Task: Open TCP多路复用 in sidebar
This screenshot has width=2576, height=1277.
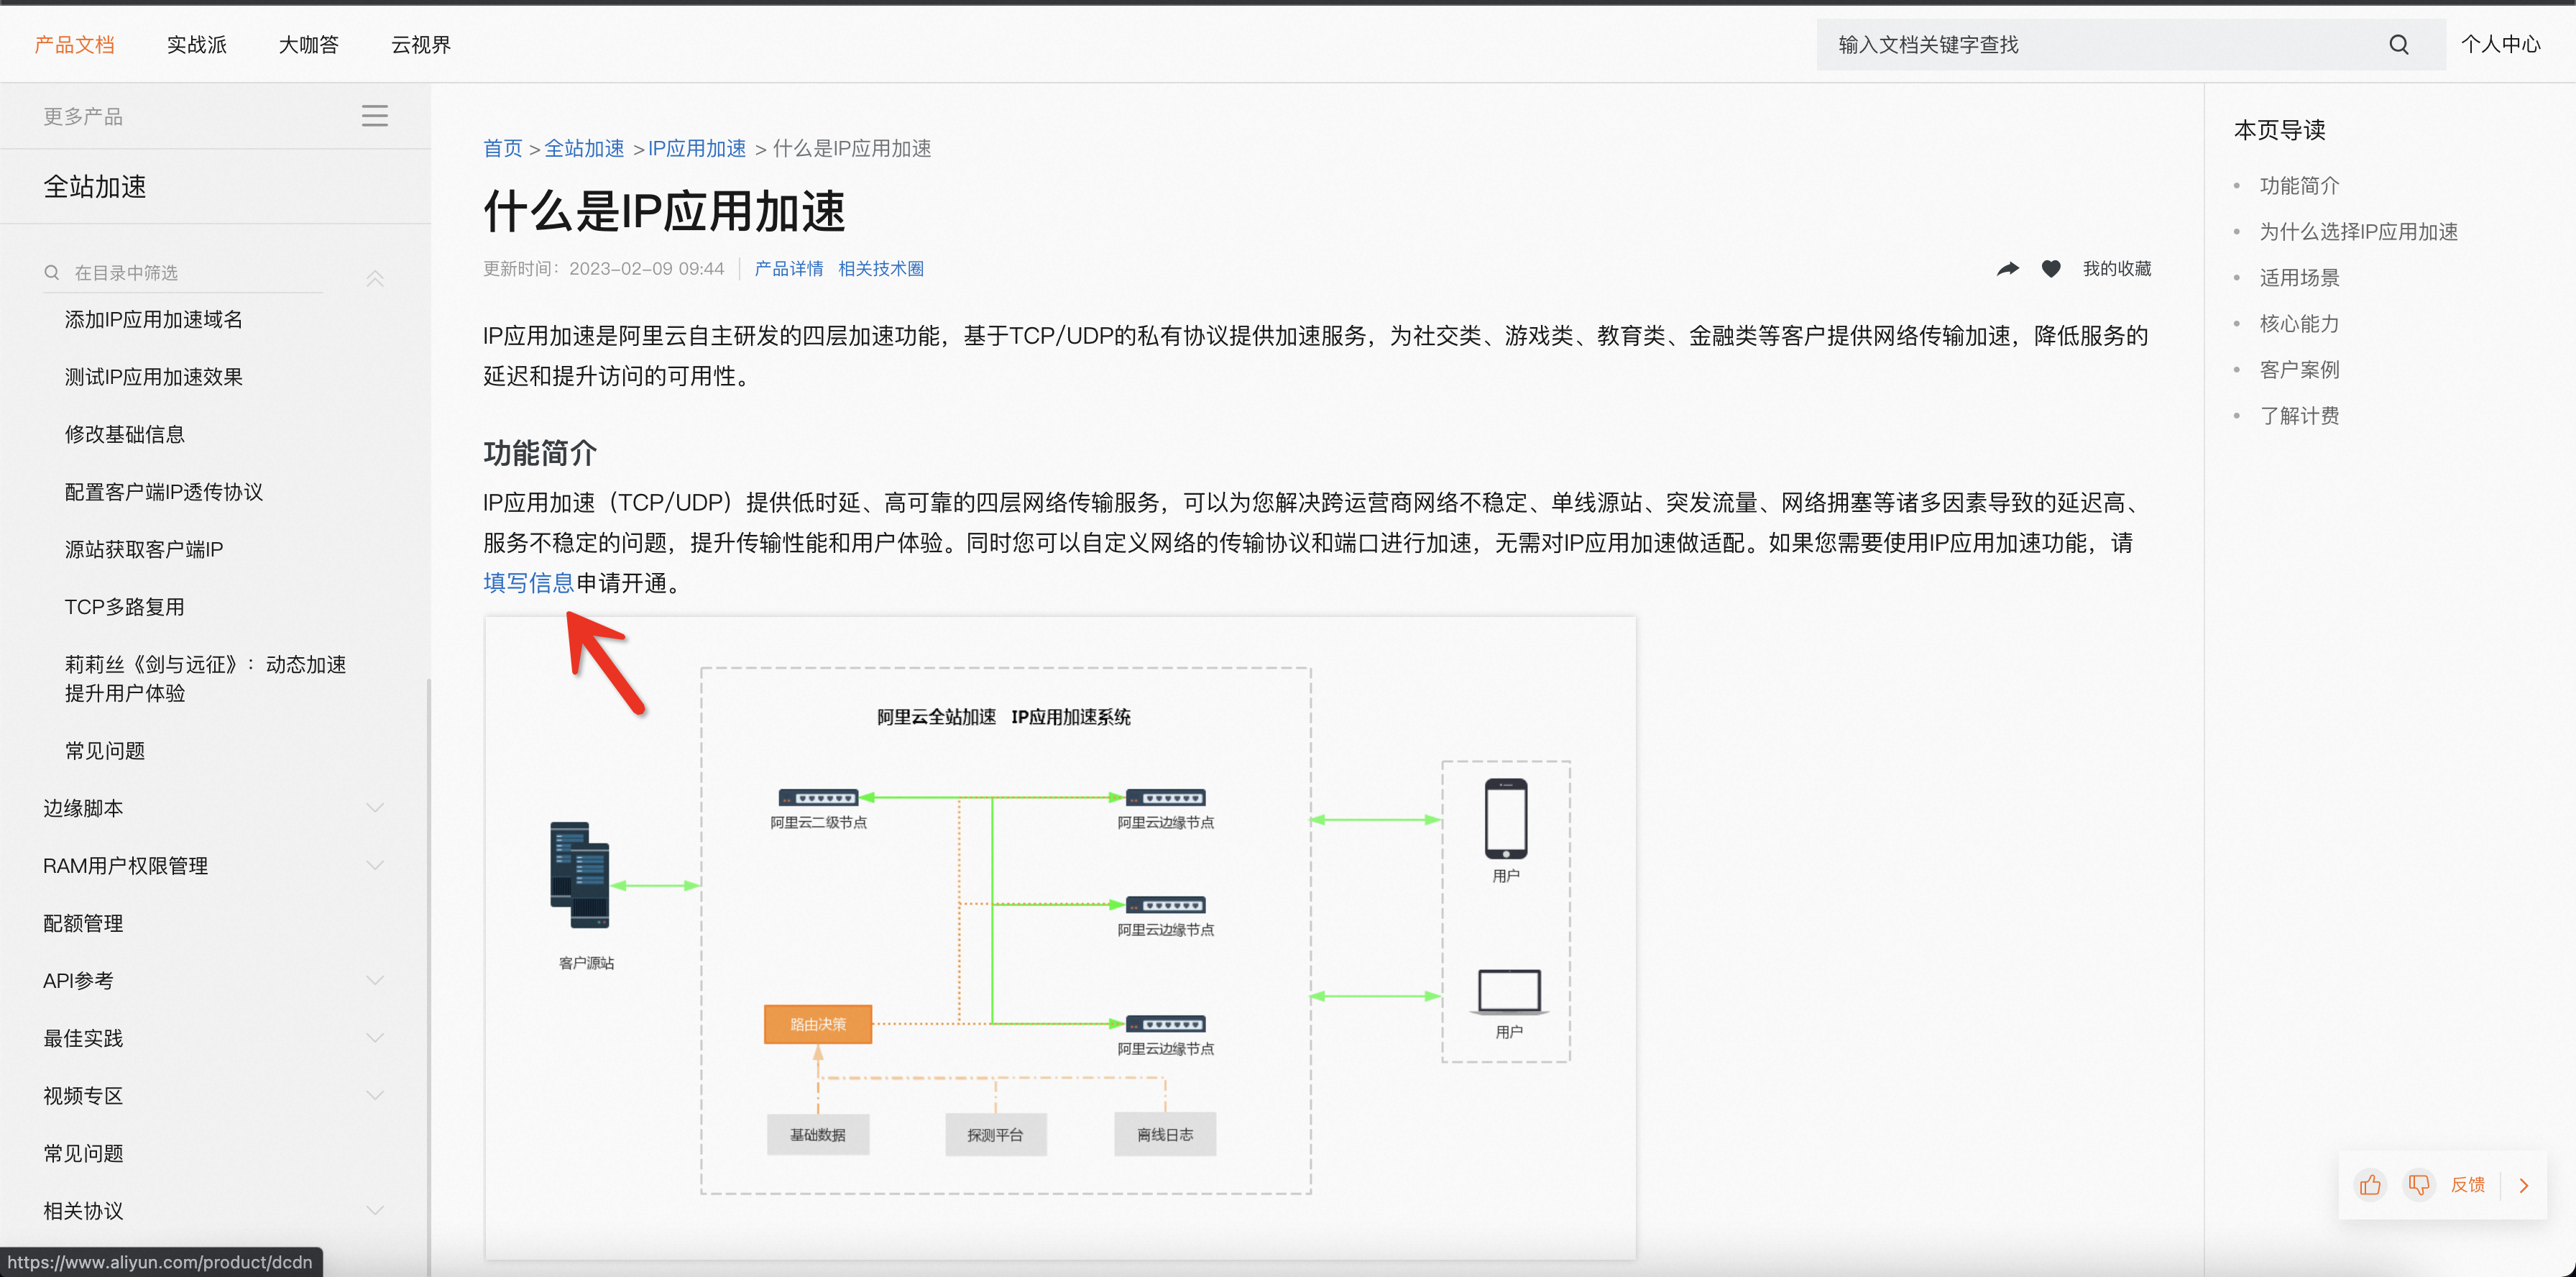Action: (x=125, y=607)
